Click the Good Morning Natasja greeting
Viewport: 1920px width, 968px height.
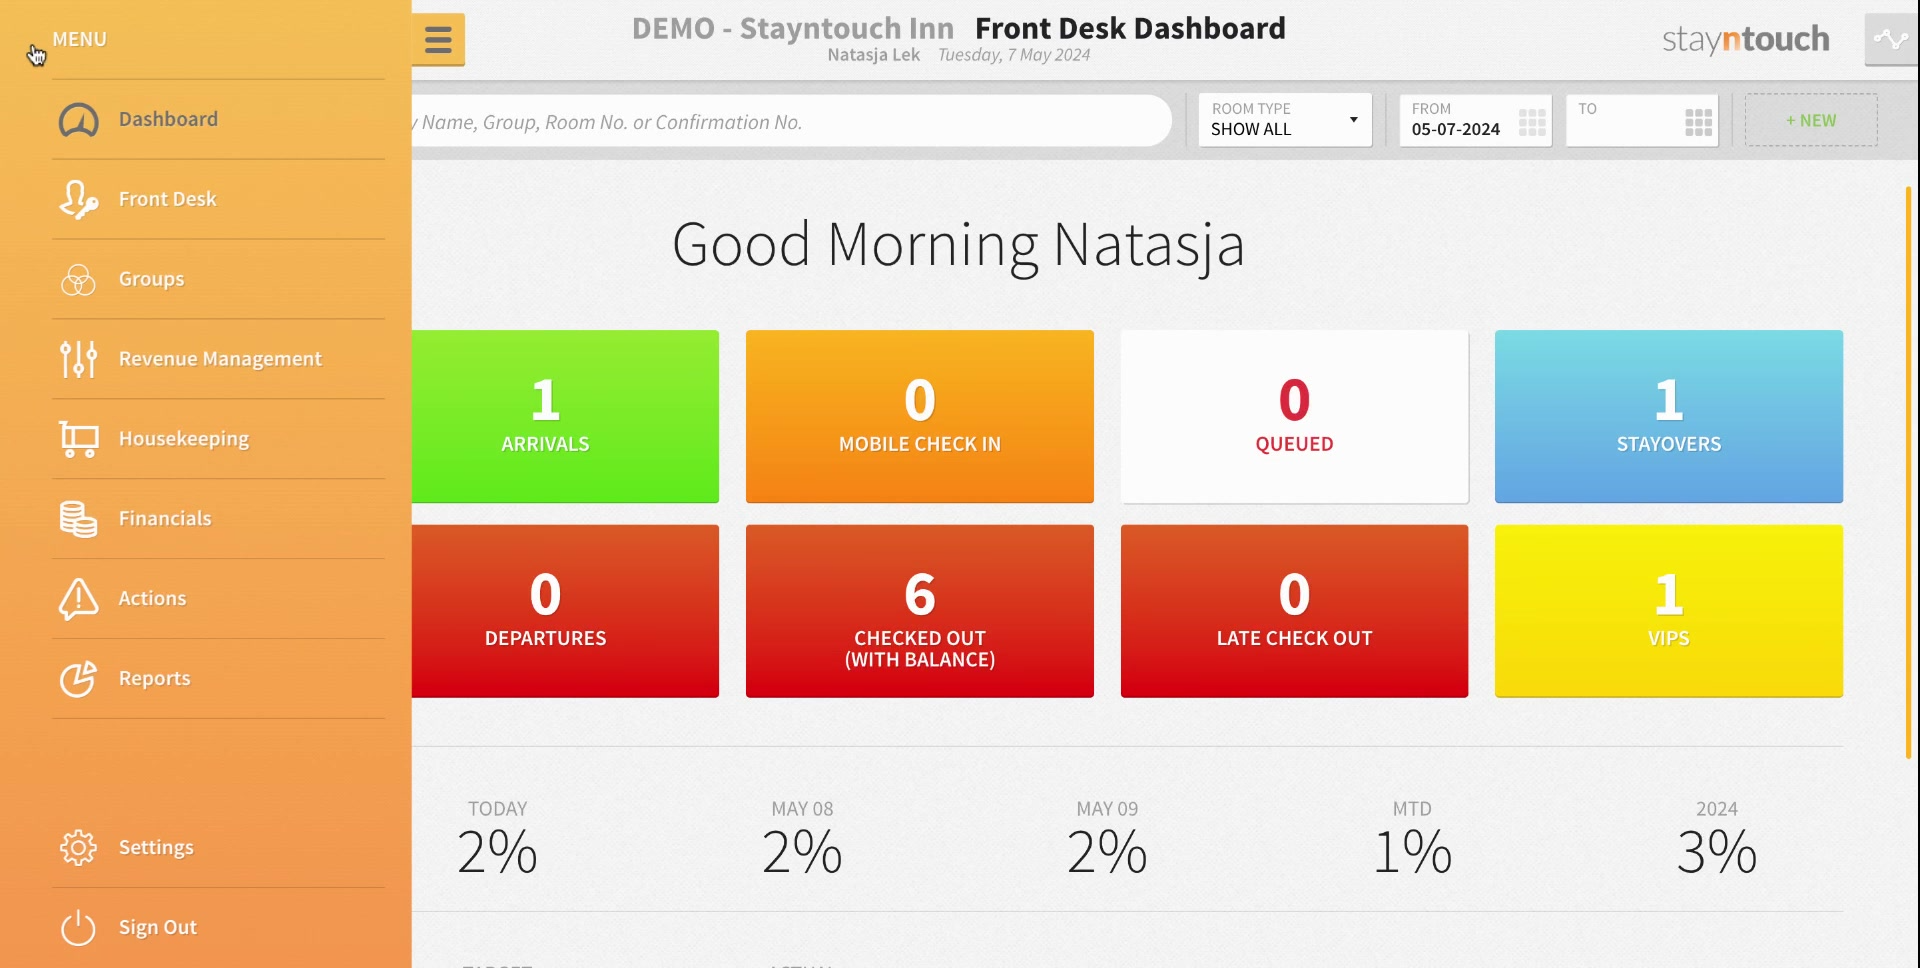pos(958,245)
